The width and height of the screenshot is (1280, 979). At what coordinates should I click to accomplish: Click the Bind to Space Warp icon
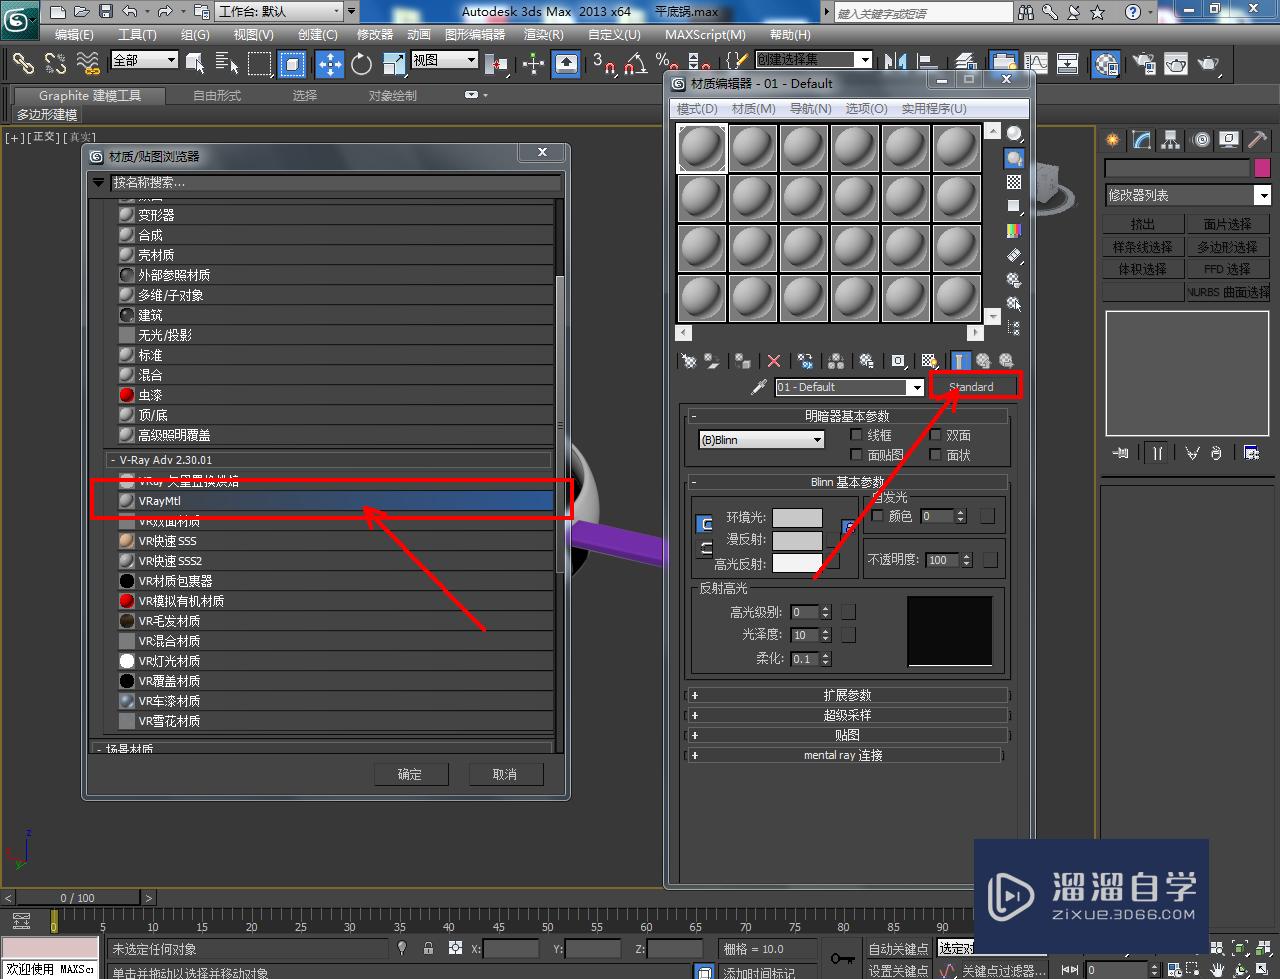tap(88, 63)
